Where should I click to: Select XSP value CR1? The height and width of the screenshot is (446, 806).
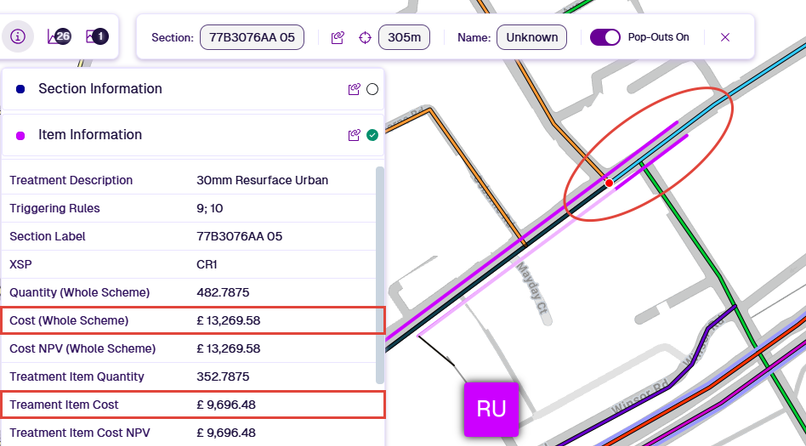click(207, 265)
